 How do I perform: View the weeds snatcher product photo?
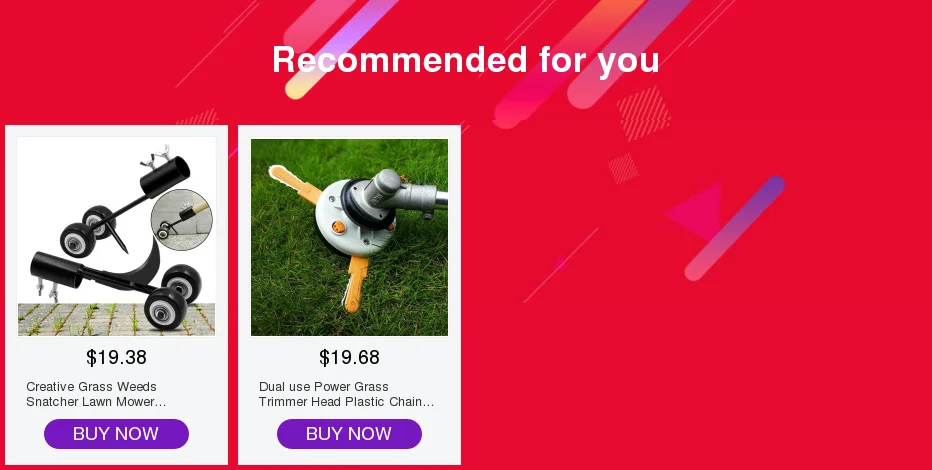(116, 236)
